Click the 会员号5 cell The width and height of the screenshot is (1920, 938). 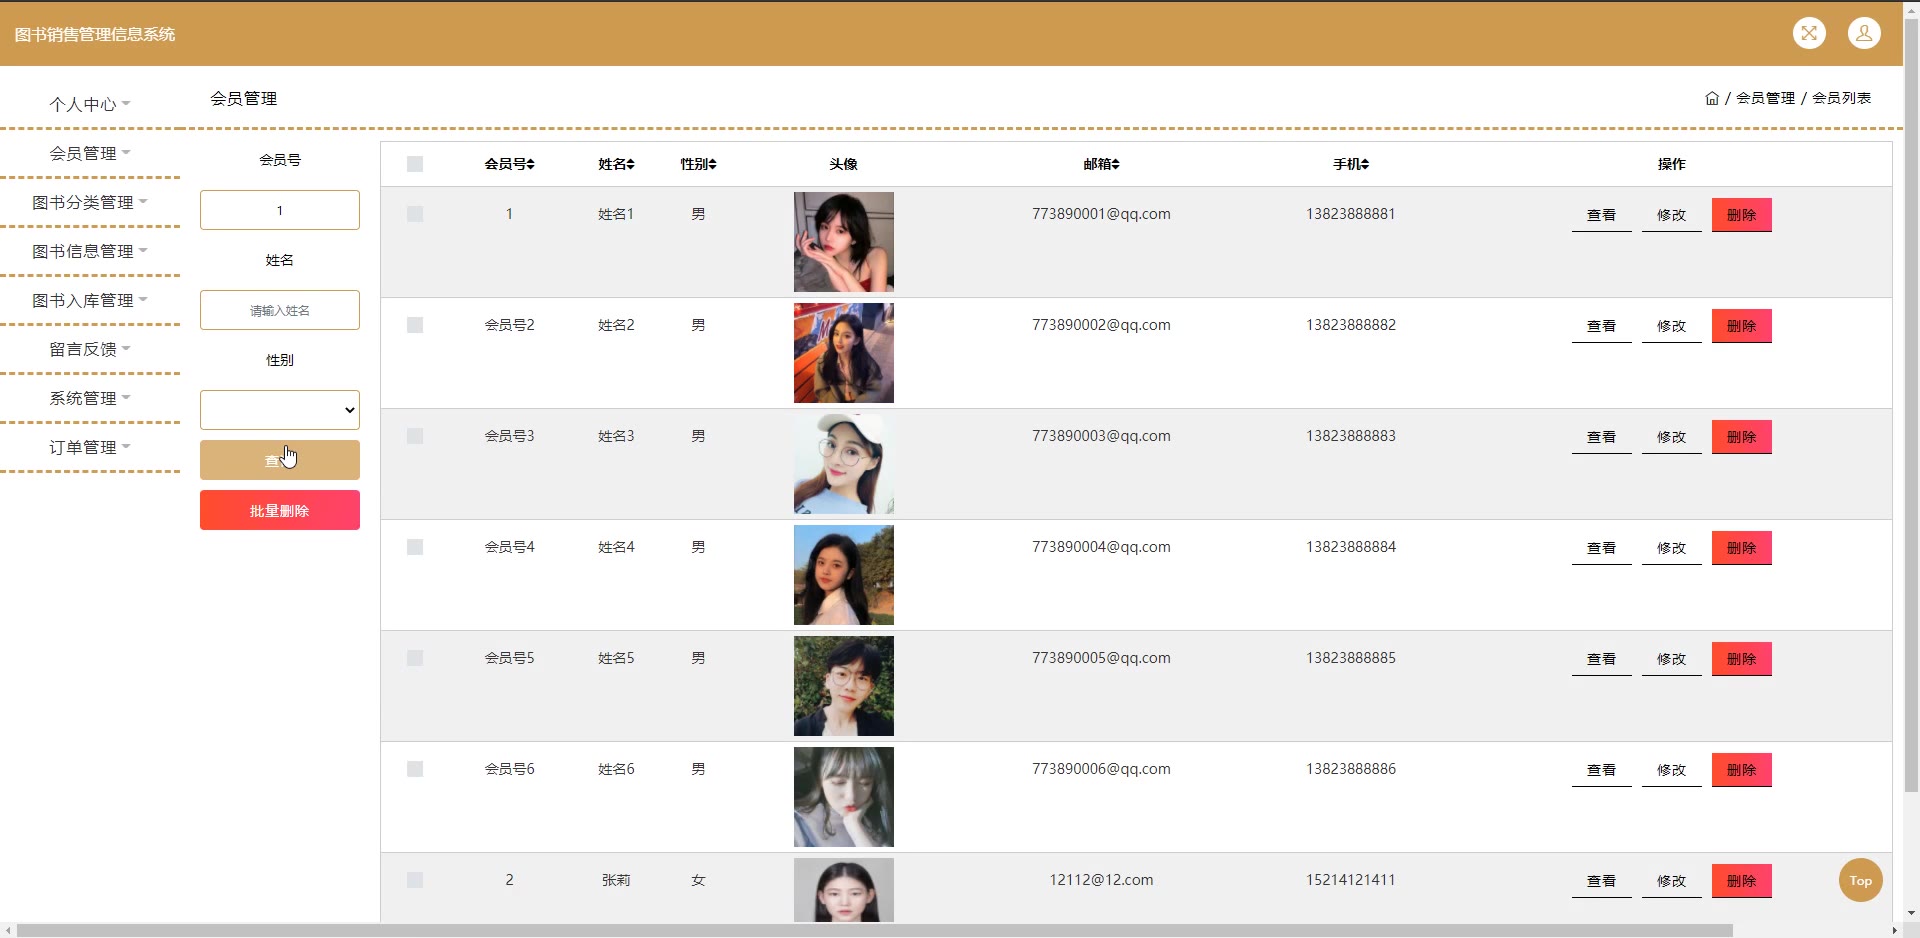tap(510, 658)
